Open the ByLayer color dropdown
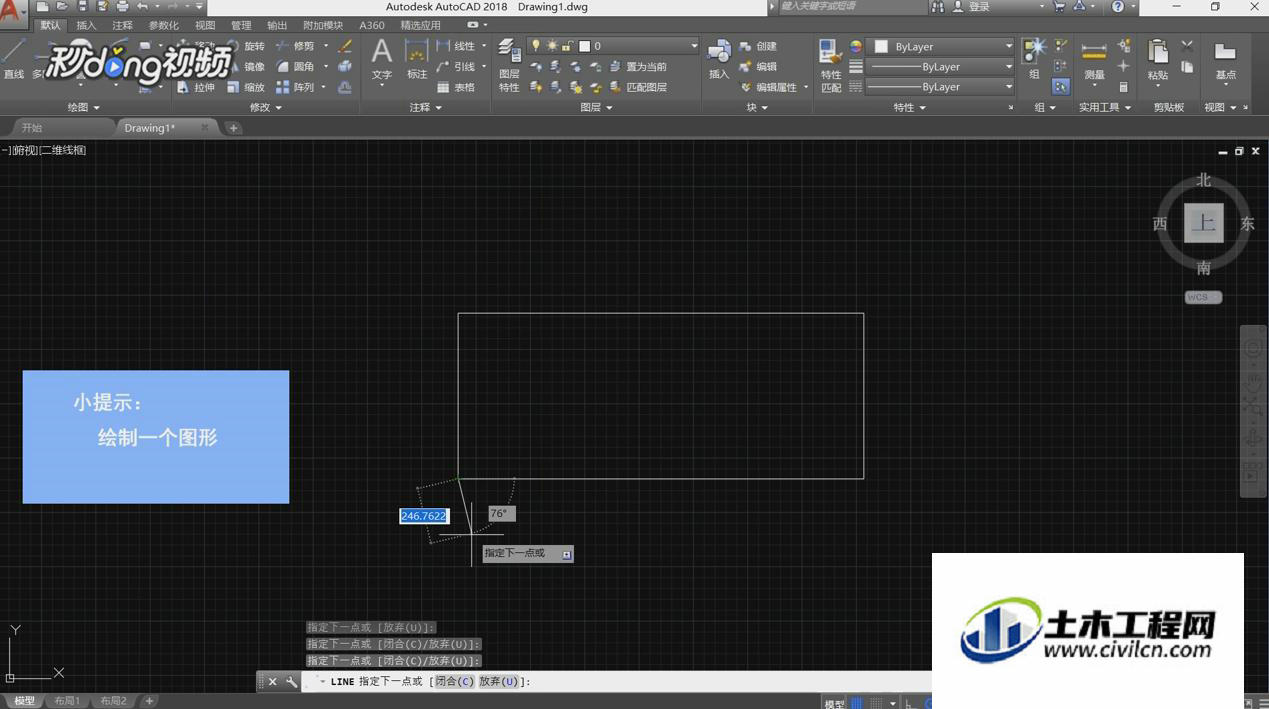This screenshot has height=709, width=1269. pyautogui.click(x=1008, y=47)
